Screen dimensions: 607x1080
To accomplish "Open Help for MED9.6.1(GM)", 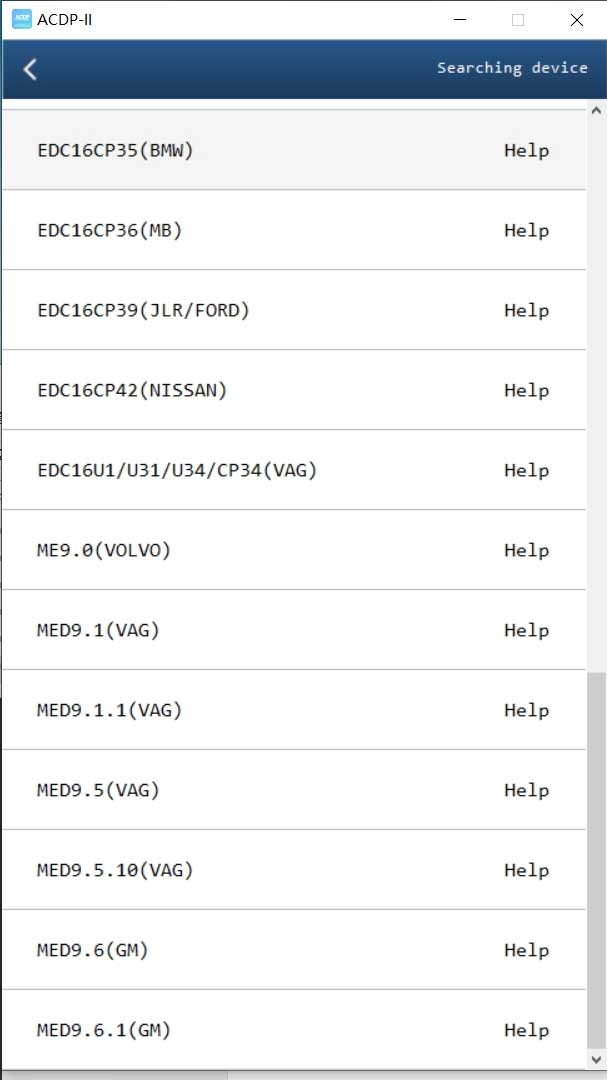I will point(526,1031).
